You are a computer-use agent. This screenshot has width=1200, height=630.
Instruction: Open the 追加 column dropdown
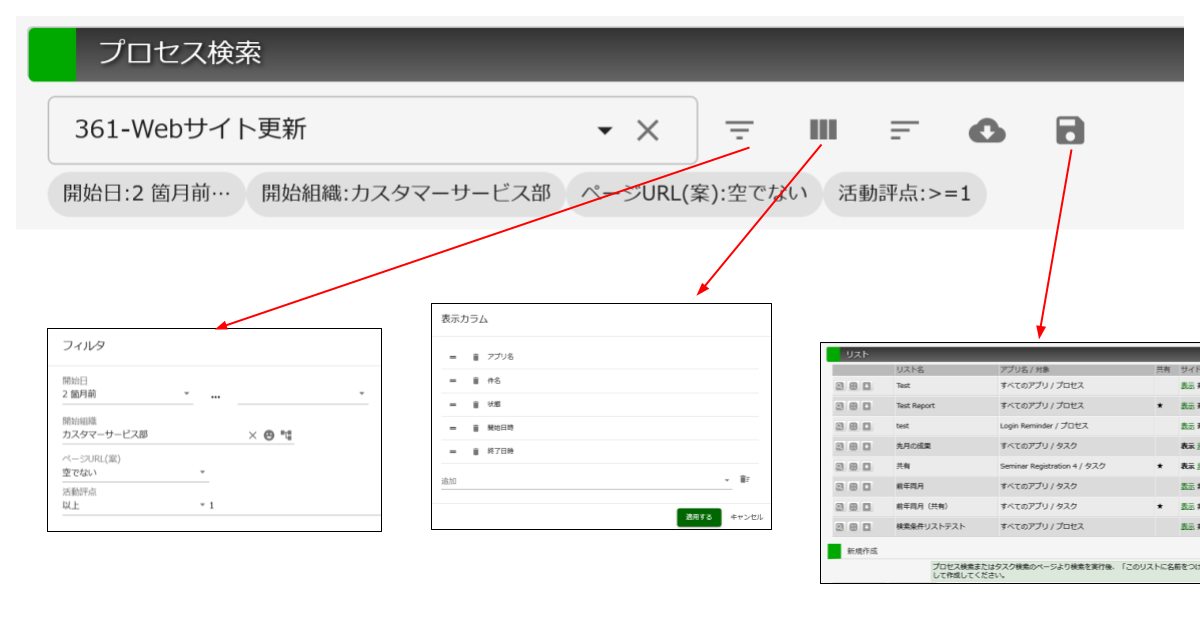click(x=727, y=481)
